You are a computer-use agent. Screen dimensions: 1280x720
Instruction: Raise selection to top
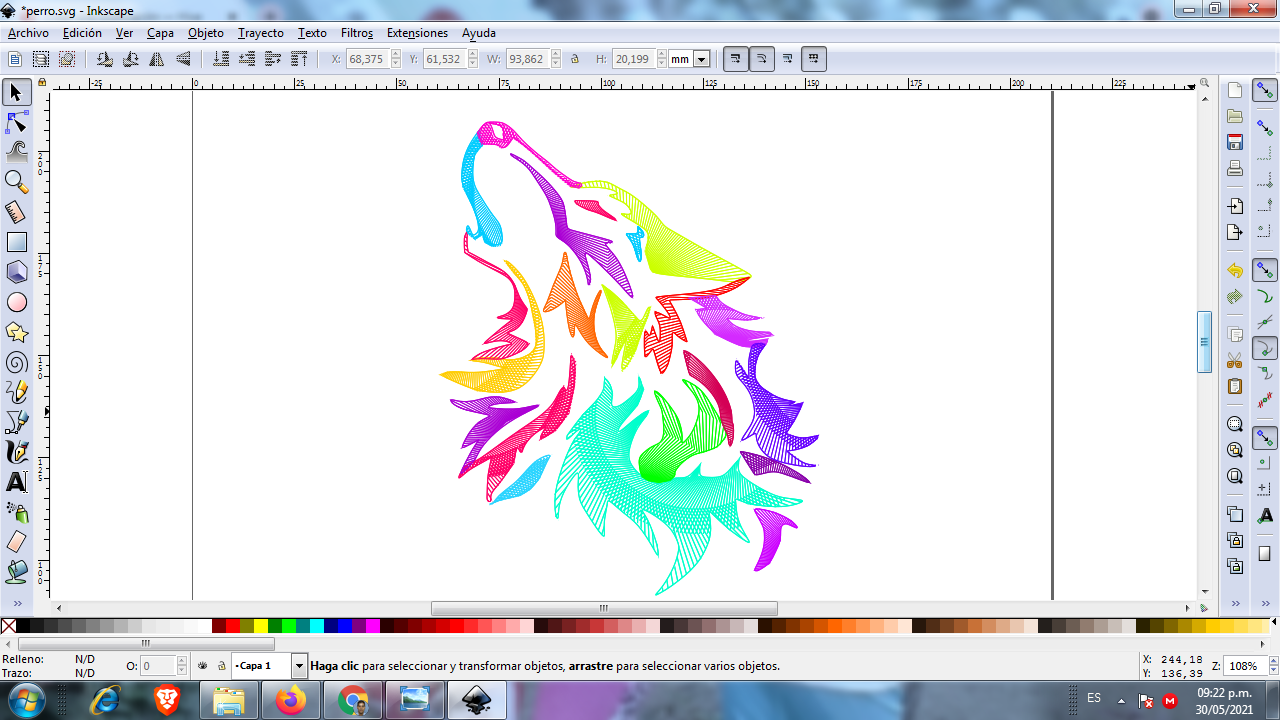pos(299,59)
